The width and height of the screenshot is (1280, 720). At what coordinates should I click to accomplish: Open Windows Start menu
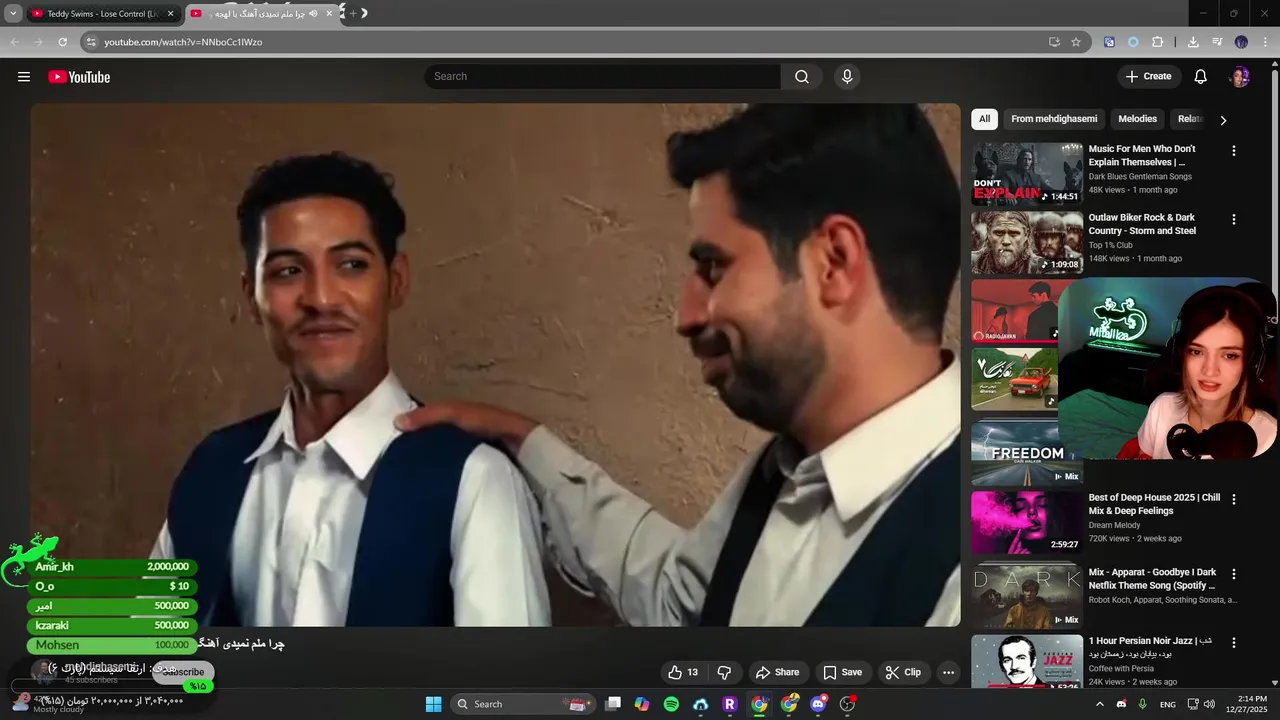[433, 704]
